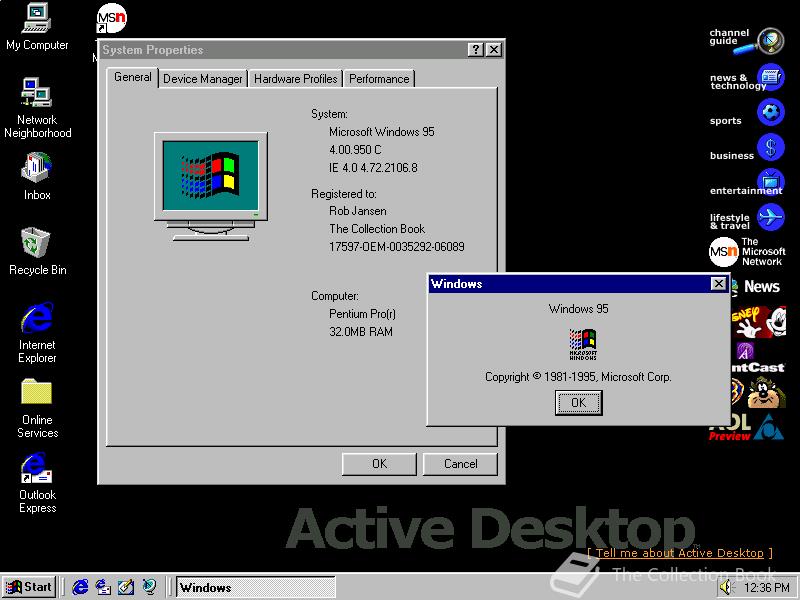Click the monitor image in System Properties
Viewport: 800px width, 600px height.
[x=211, y=186]
